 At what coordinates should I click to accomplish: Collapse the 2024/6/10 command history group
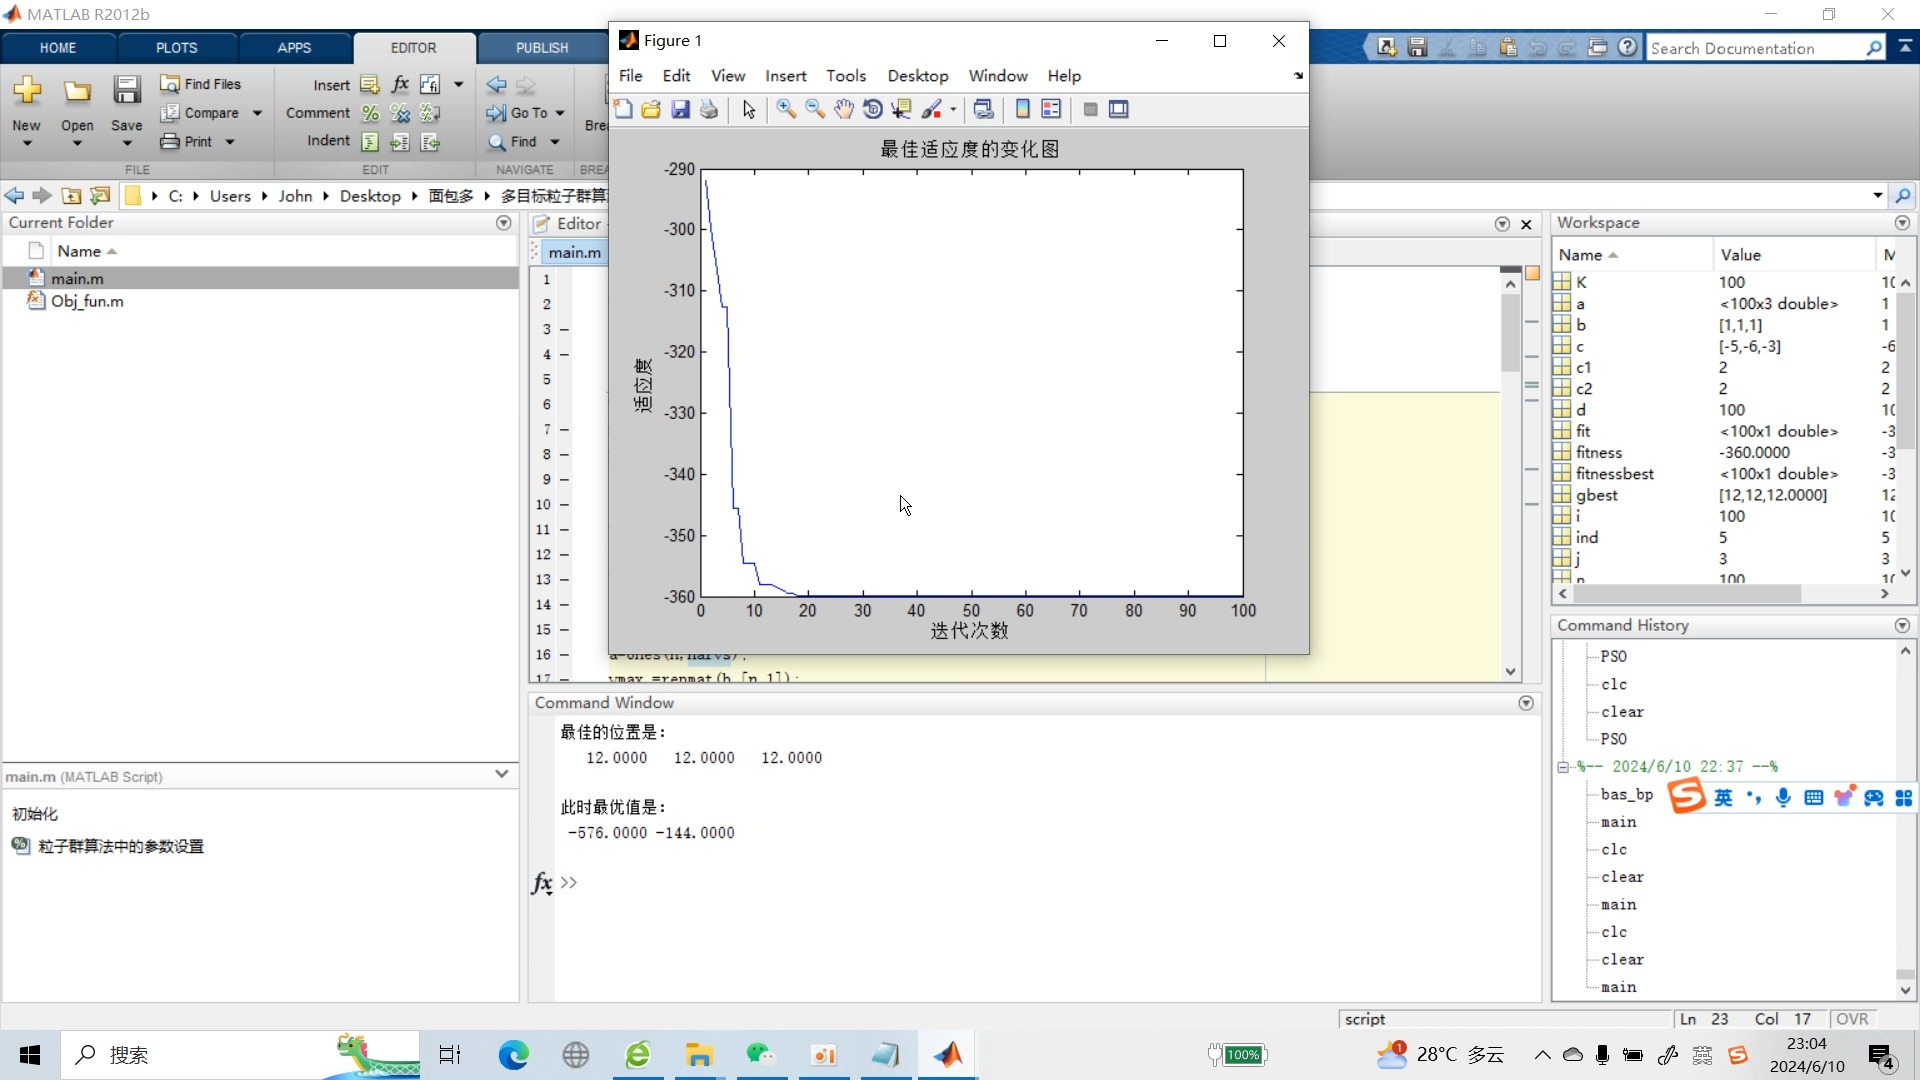1563,767
